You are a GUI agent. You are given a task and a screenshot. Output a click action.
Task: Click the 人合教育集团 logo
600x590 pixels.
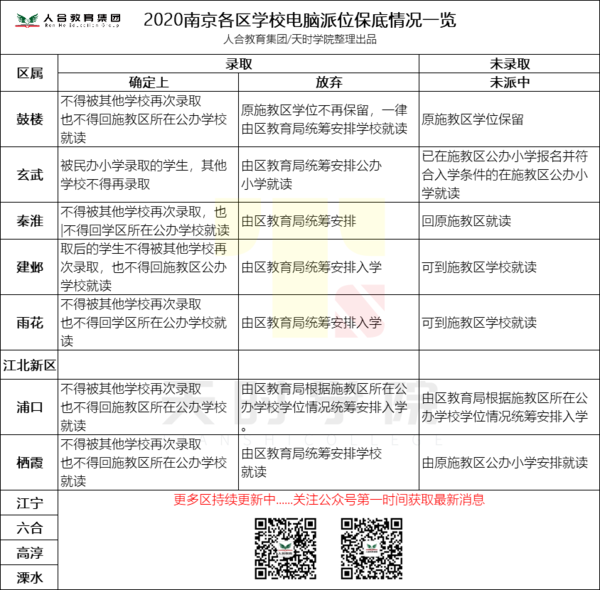tap(68, 20)
